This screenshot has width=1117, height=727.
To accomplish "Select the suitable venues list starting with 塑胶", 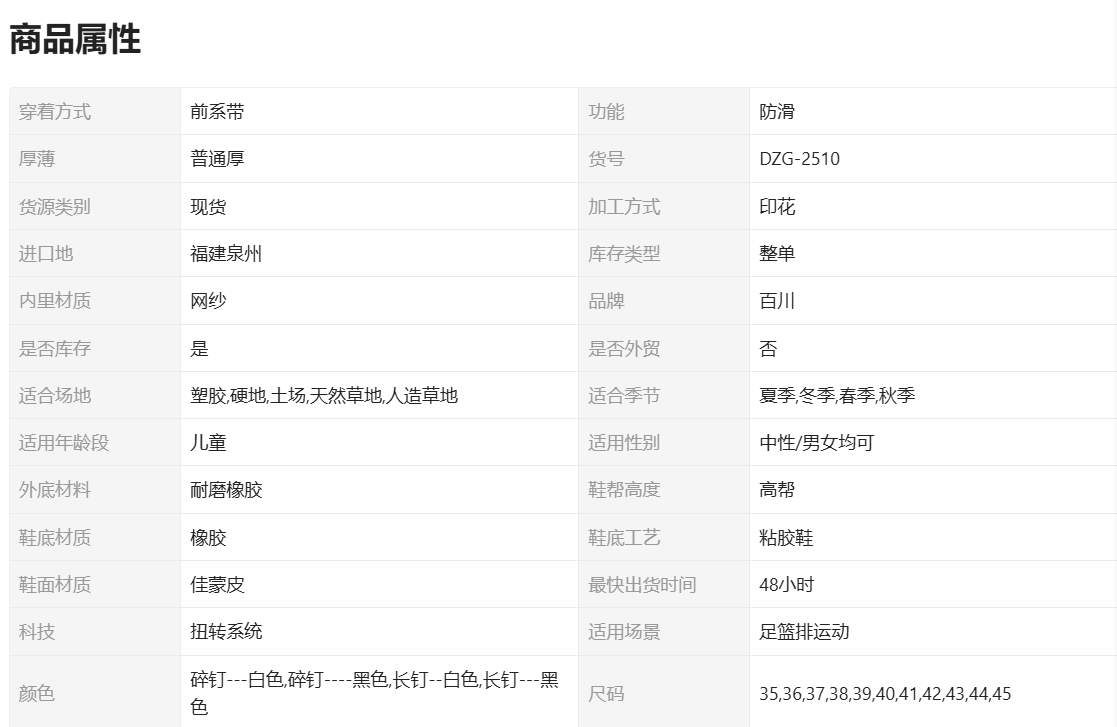I will tap(324, 396).
